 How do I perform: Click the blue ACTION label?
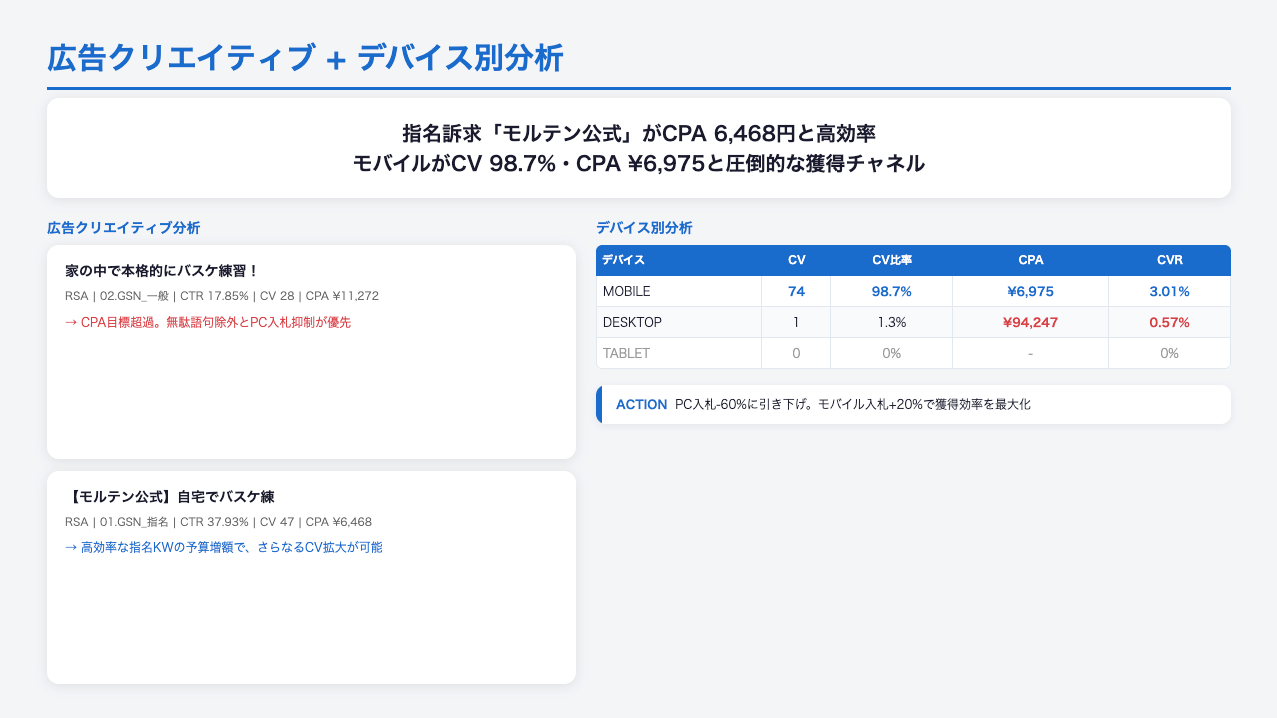[x=641, y=404]
